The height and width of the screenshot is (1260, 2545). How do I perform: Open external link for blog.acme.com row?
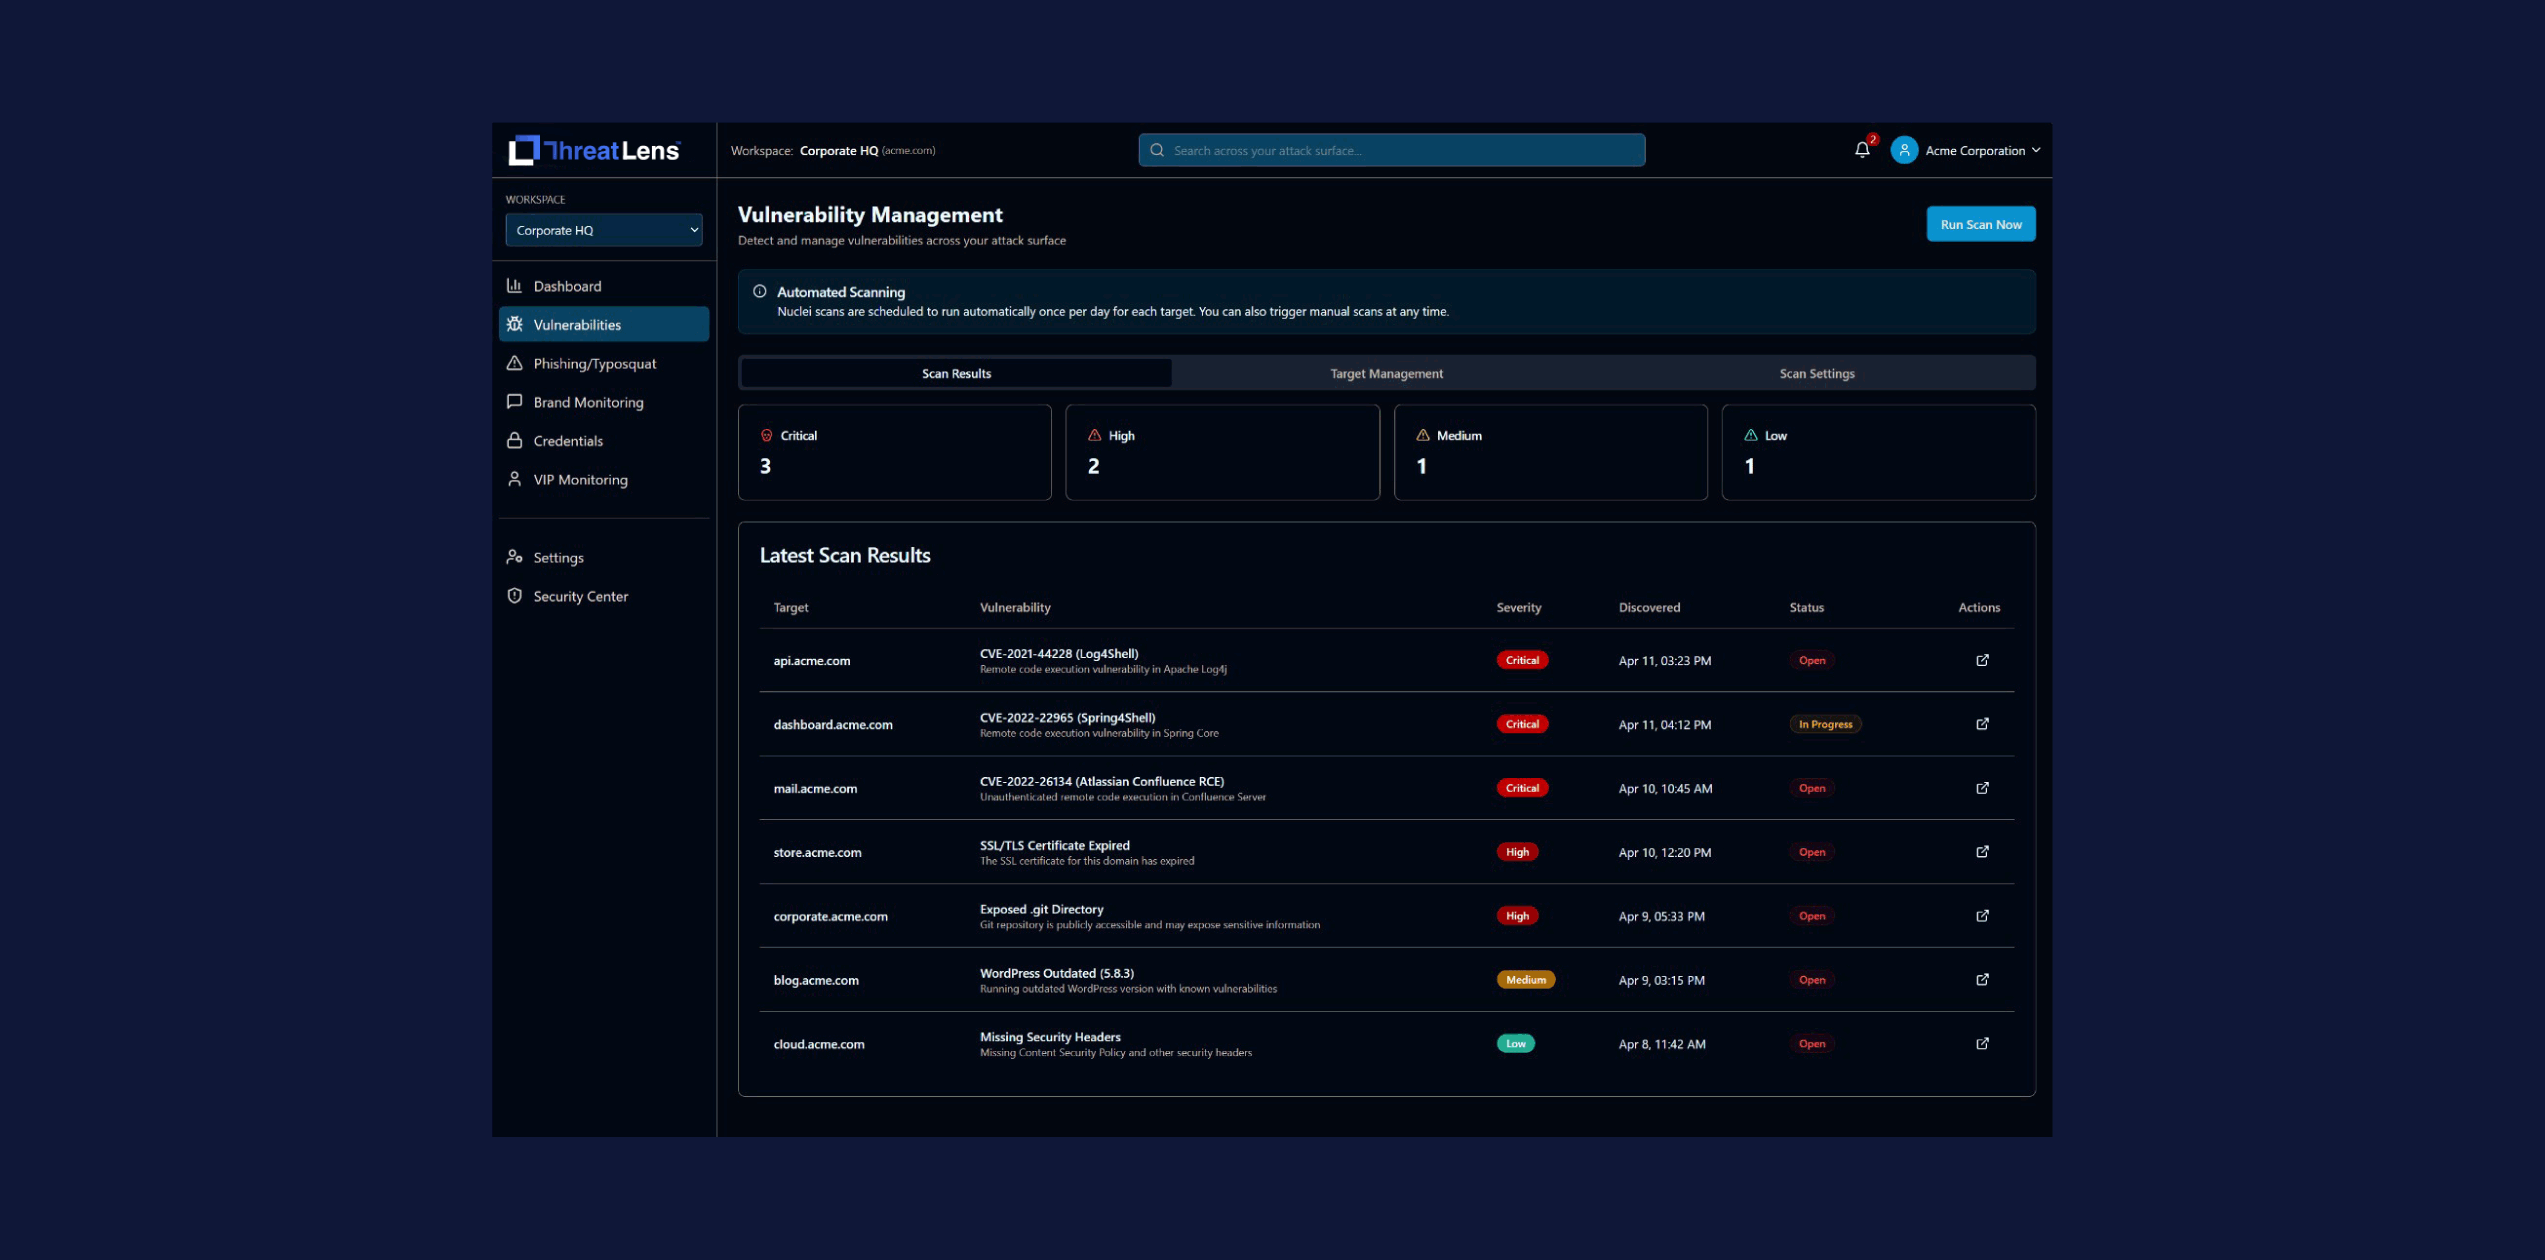pyautogui.click(x=1982, y=979)
